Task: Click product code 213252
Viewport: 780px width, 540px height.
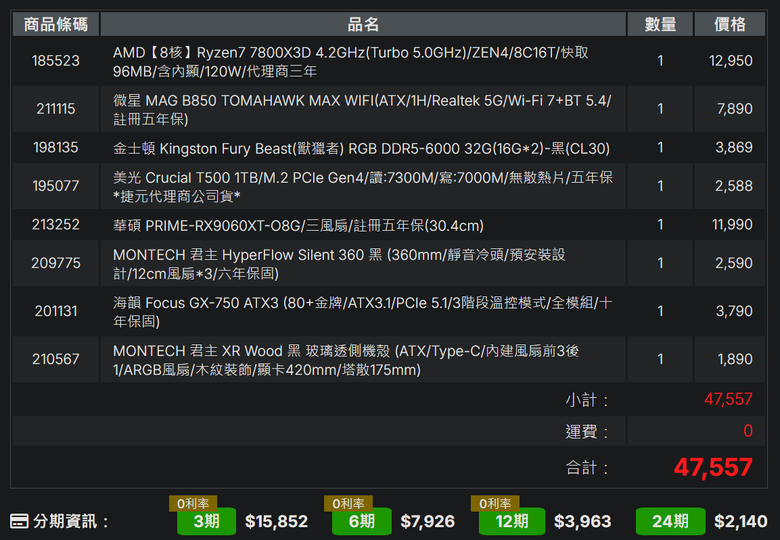Action: coord(56,224)
